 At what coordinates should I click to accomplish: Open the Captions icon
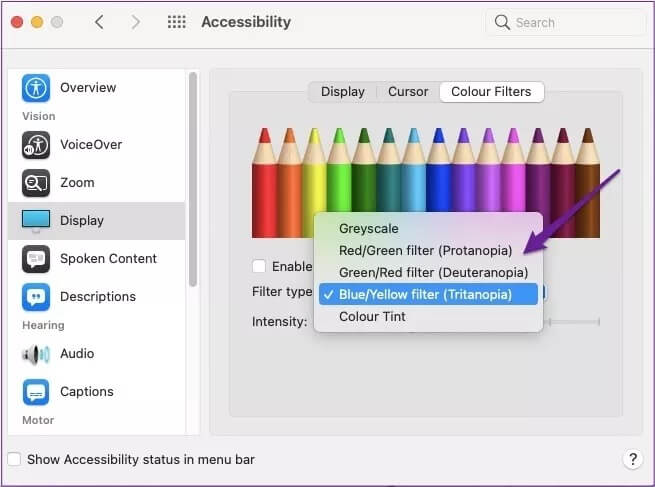point(36,392)
